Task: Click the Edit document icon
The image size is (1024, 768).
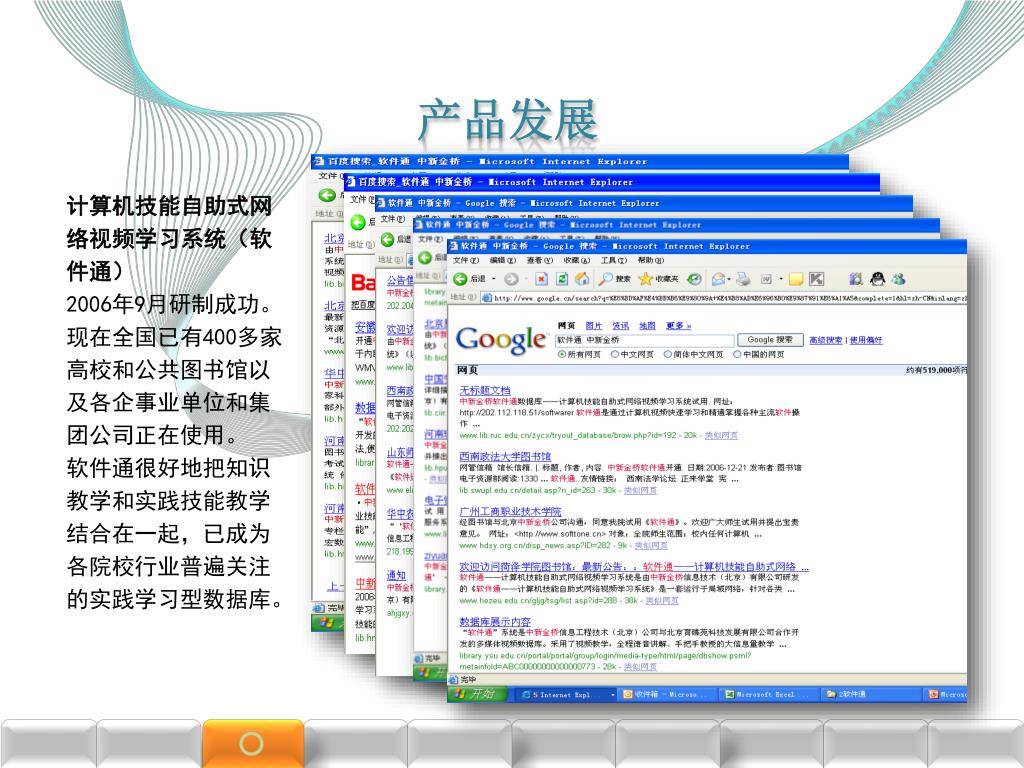Action: click(767, 279)
